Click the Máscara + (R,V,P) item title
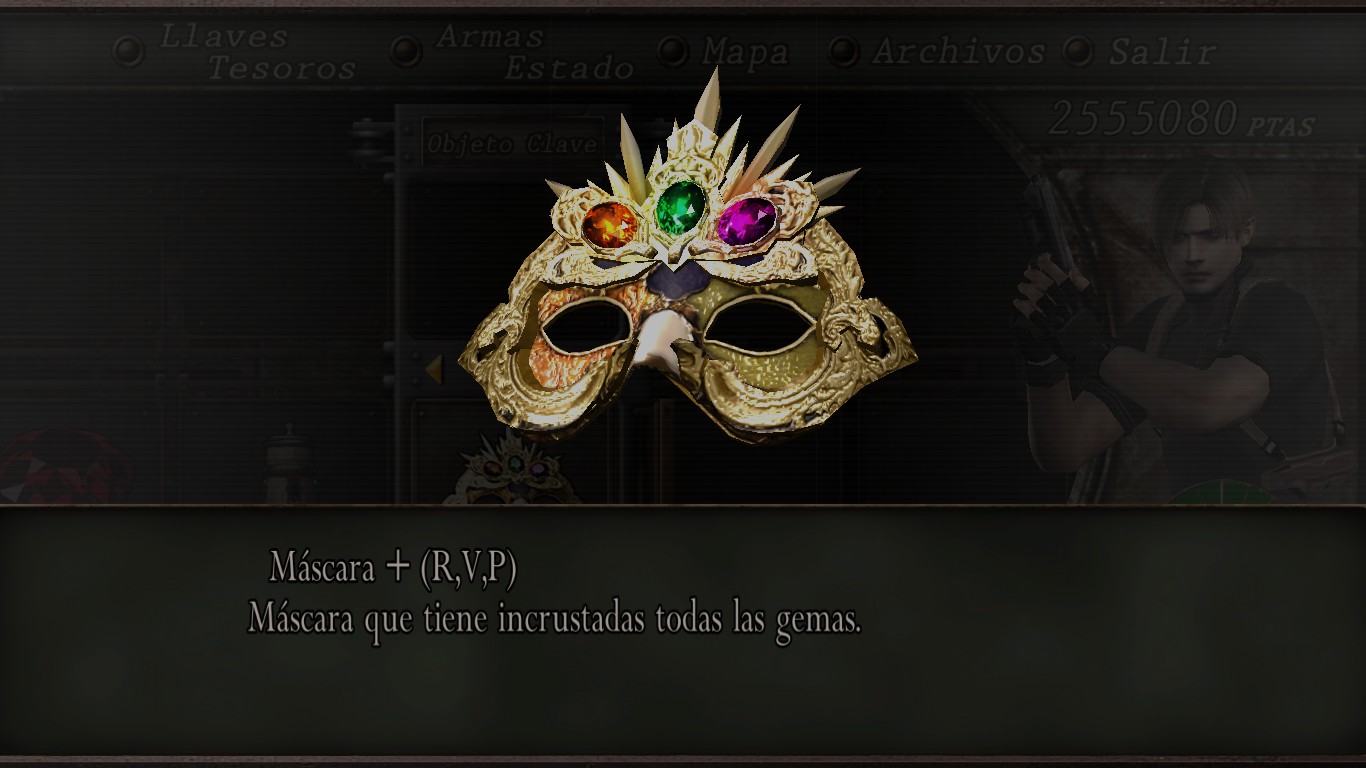The image size is (1366, 768). pyautogui.click(x=393, y=568)
